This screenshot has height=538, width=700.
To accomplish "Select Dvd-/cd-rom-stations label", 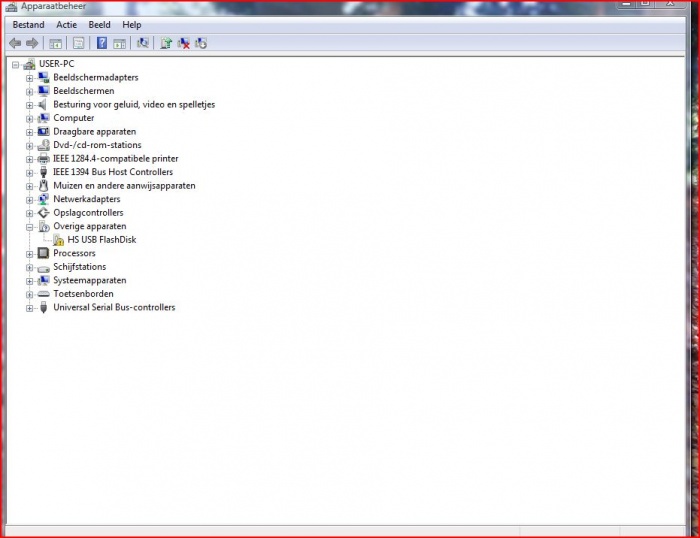I will pyautogui.click(x=97, y=145).
